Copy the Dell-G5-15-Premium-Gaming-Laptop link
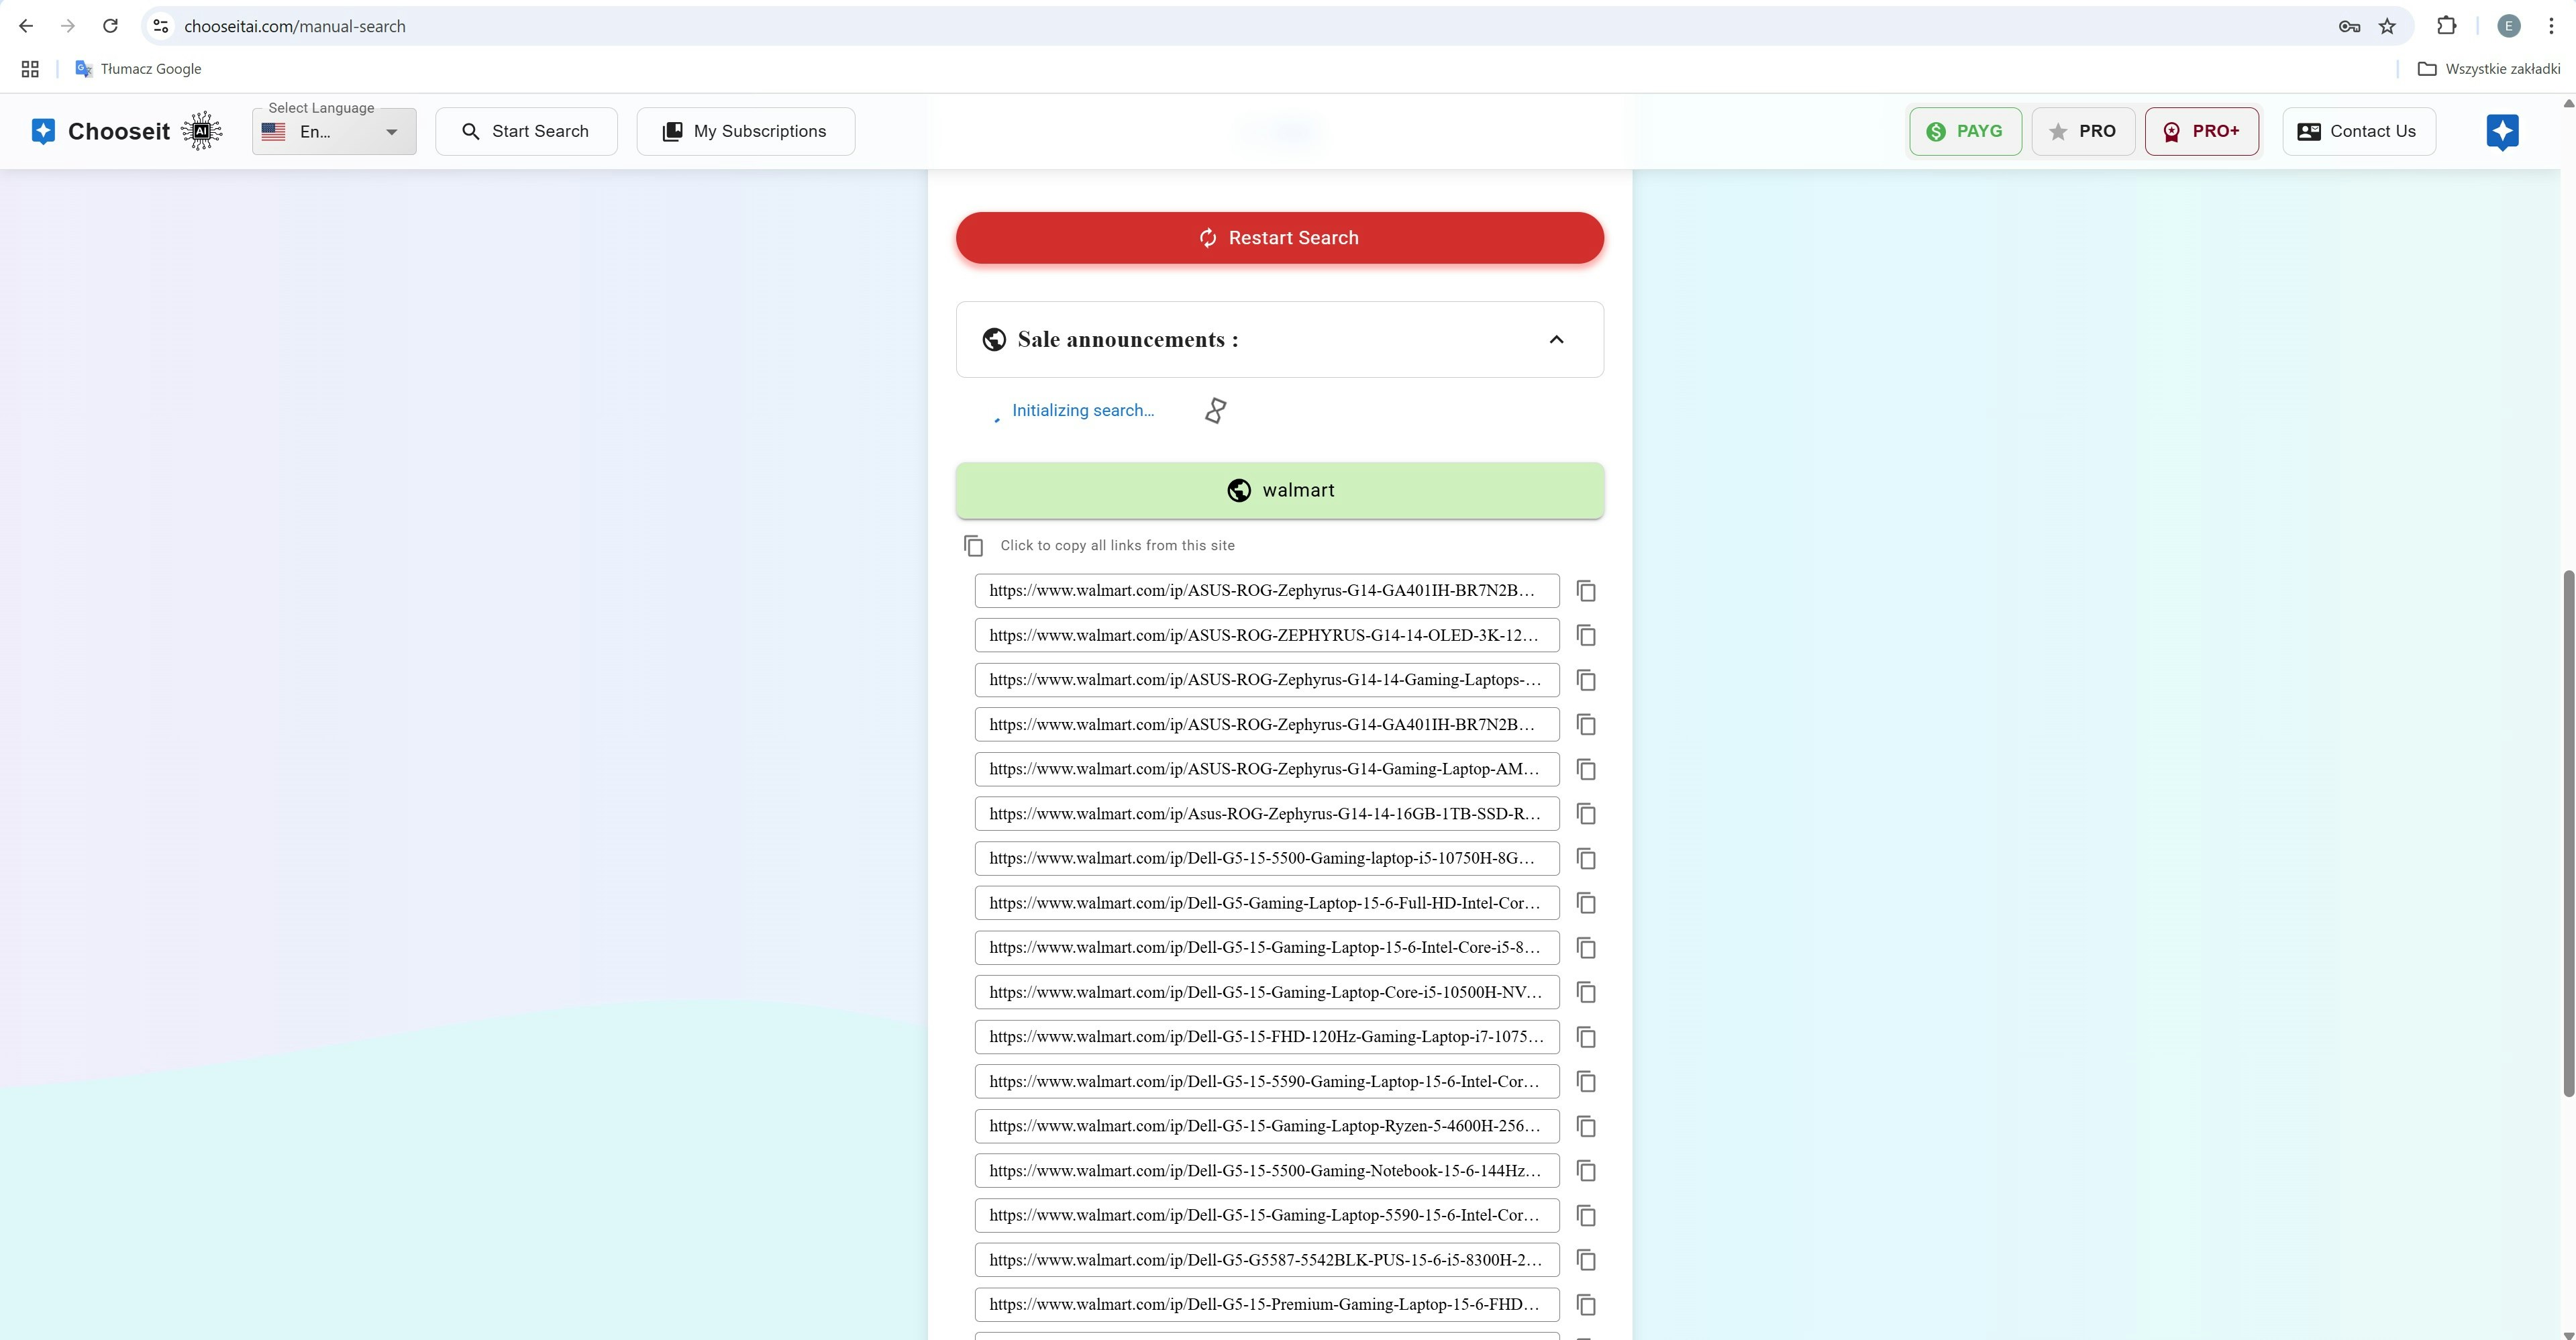 (x=1585, y=1305)
